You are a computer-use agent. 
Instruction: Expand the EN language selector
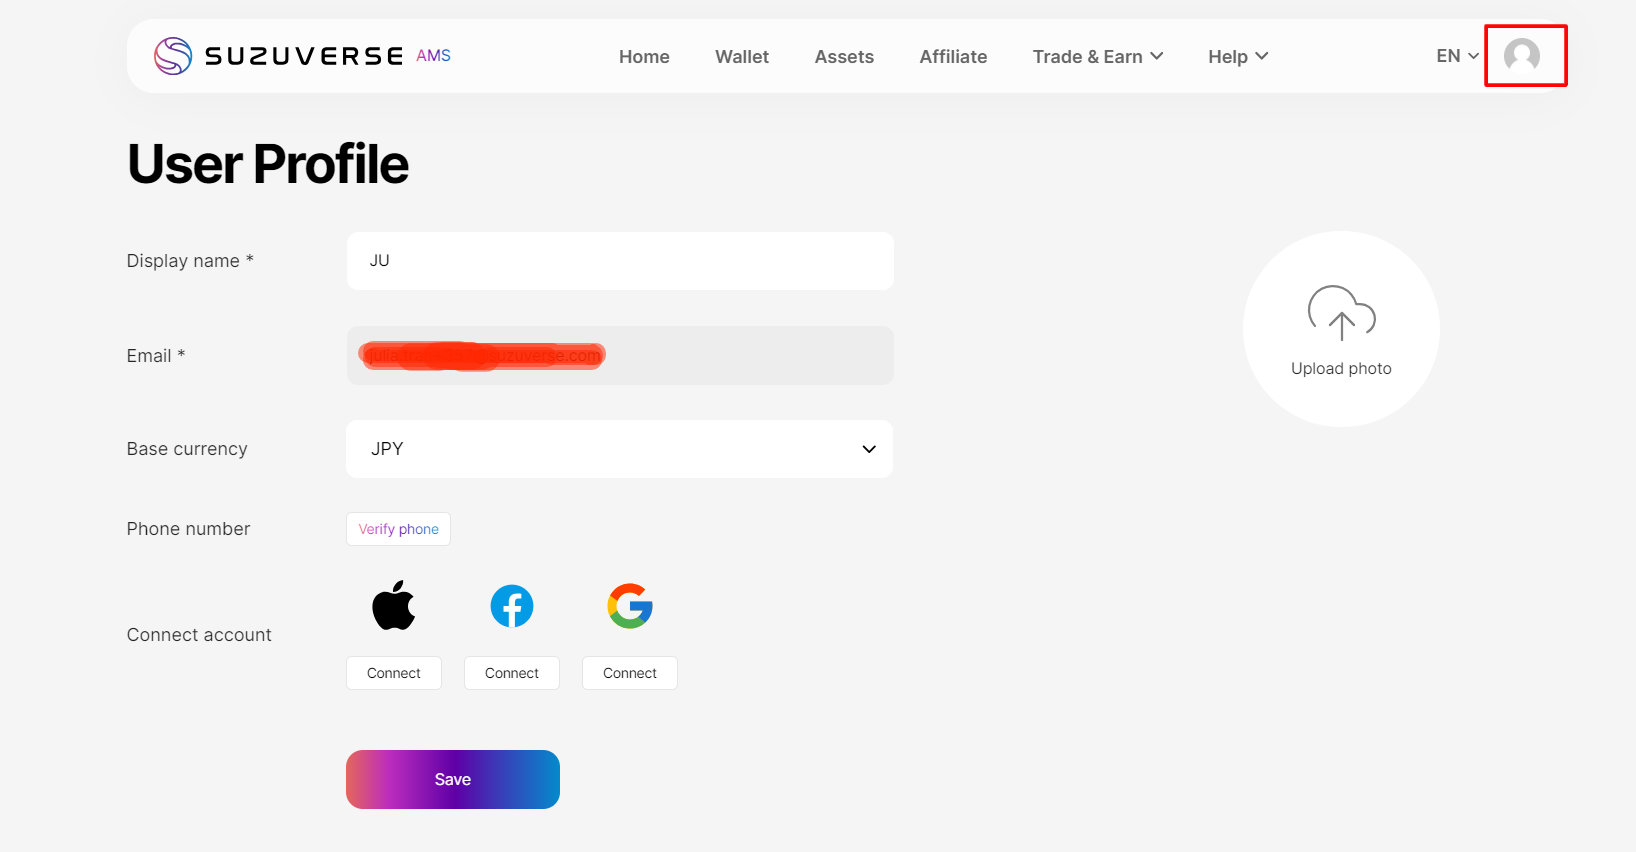point(1456,56)
